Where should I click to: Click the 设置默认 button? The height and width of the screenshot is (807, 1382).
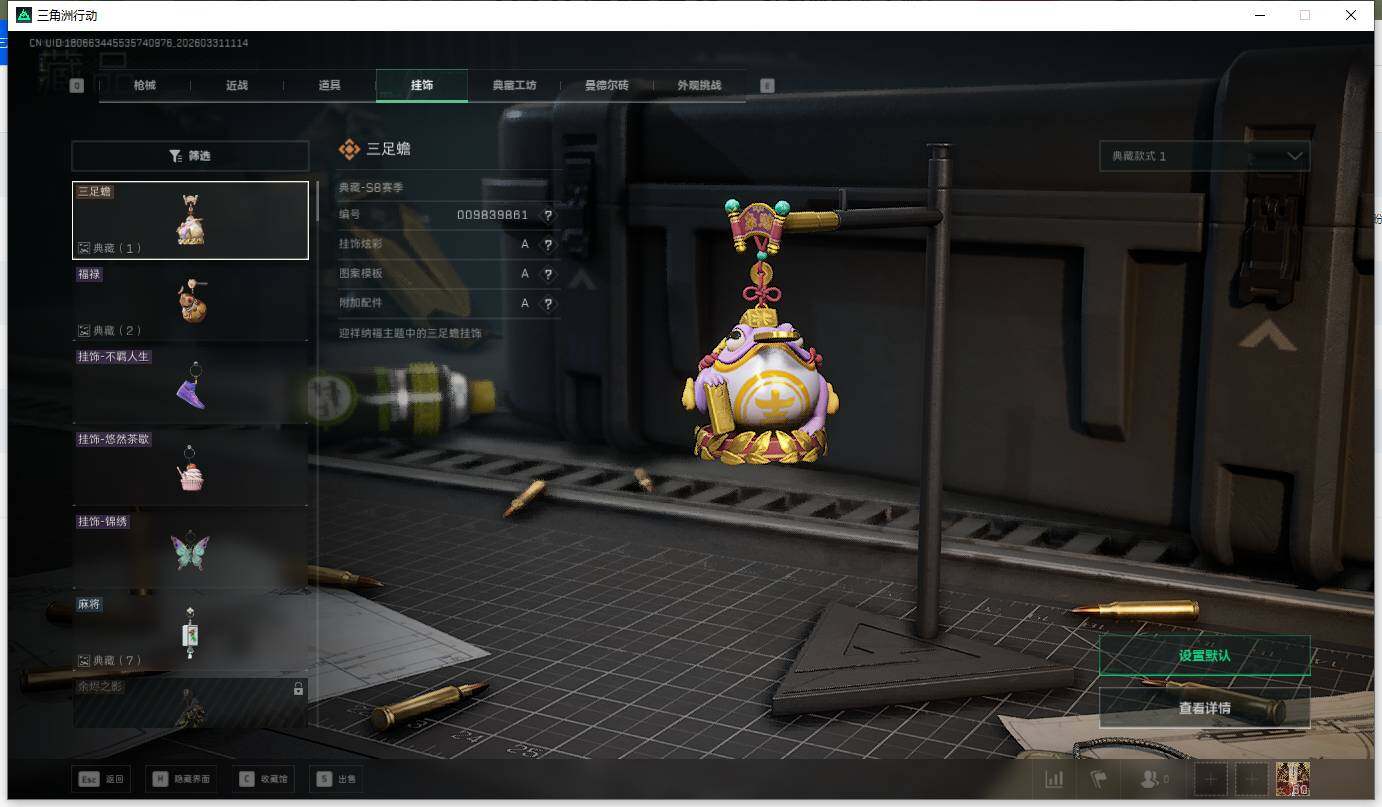(1204, 656)
